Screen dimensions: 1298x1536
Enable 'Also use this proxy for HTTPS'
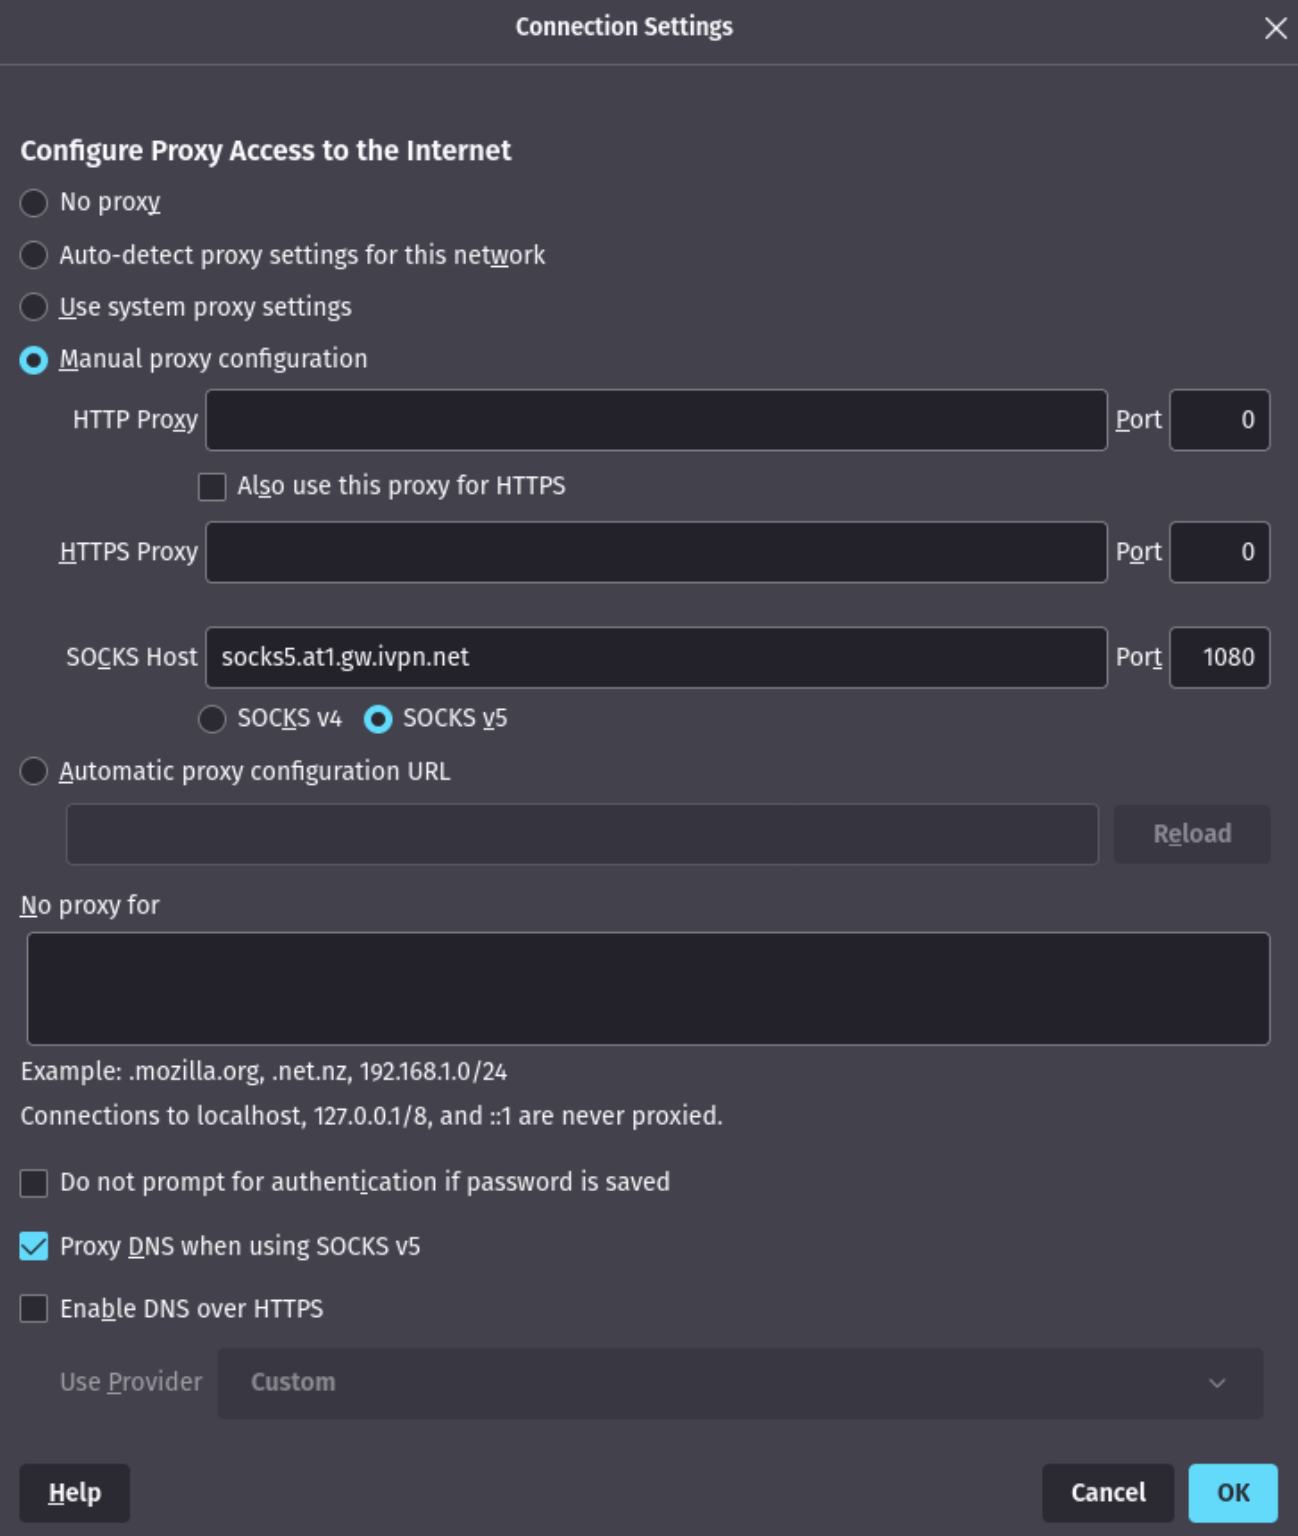point(212,486)
